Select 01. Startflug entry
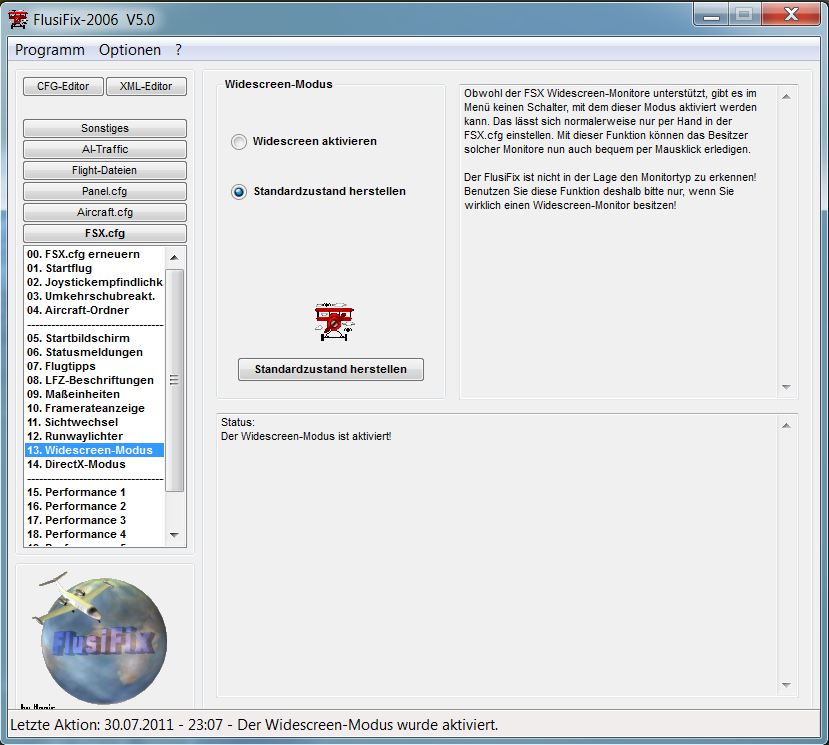Screen dimensions: 829x745 click(x=95, y=268)
